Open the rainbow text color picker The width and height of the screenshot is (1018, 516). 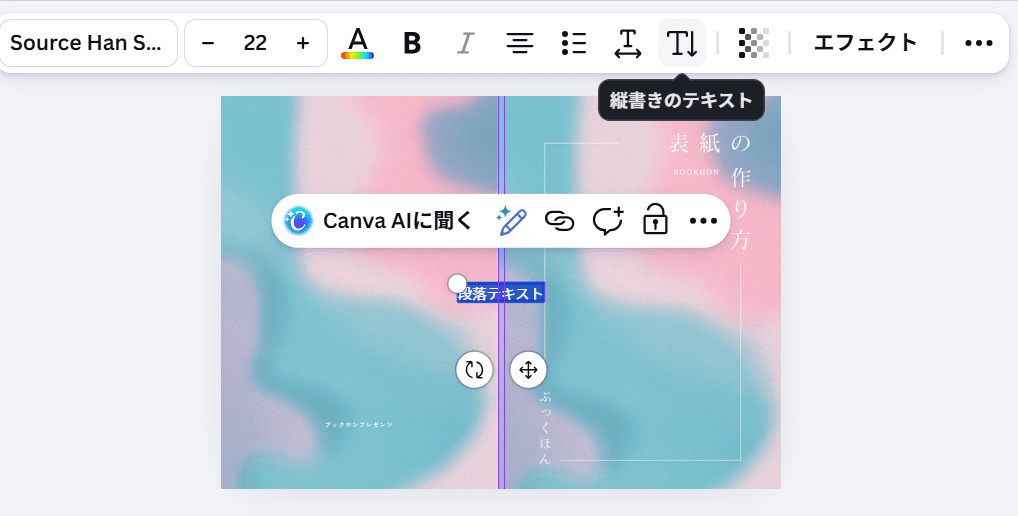(358, 43)
